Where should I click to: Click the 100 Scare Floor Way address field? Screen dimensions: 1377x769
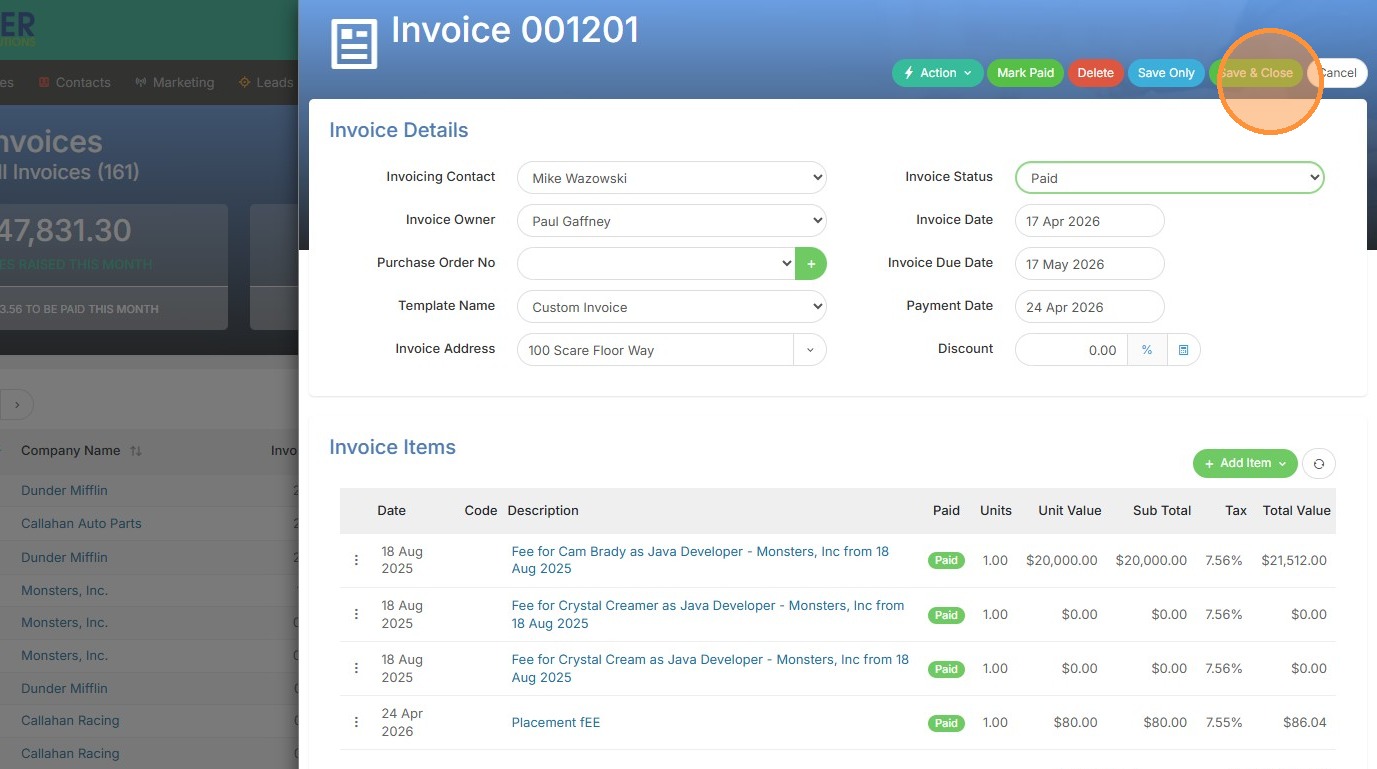coord(655,350)
